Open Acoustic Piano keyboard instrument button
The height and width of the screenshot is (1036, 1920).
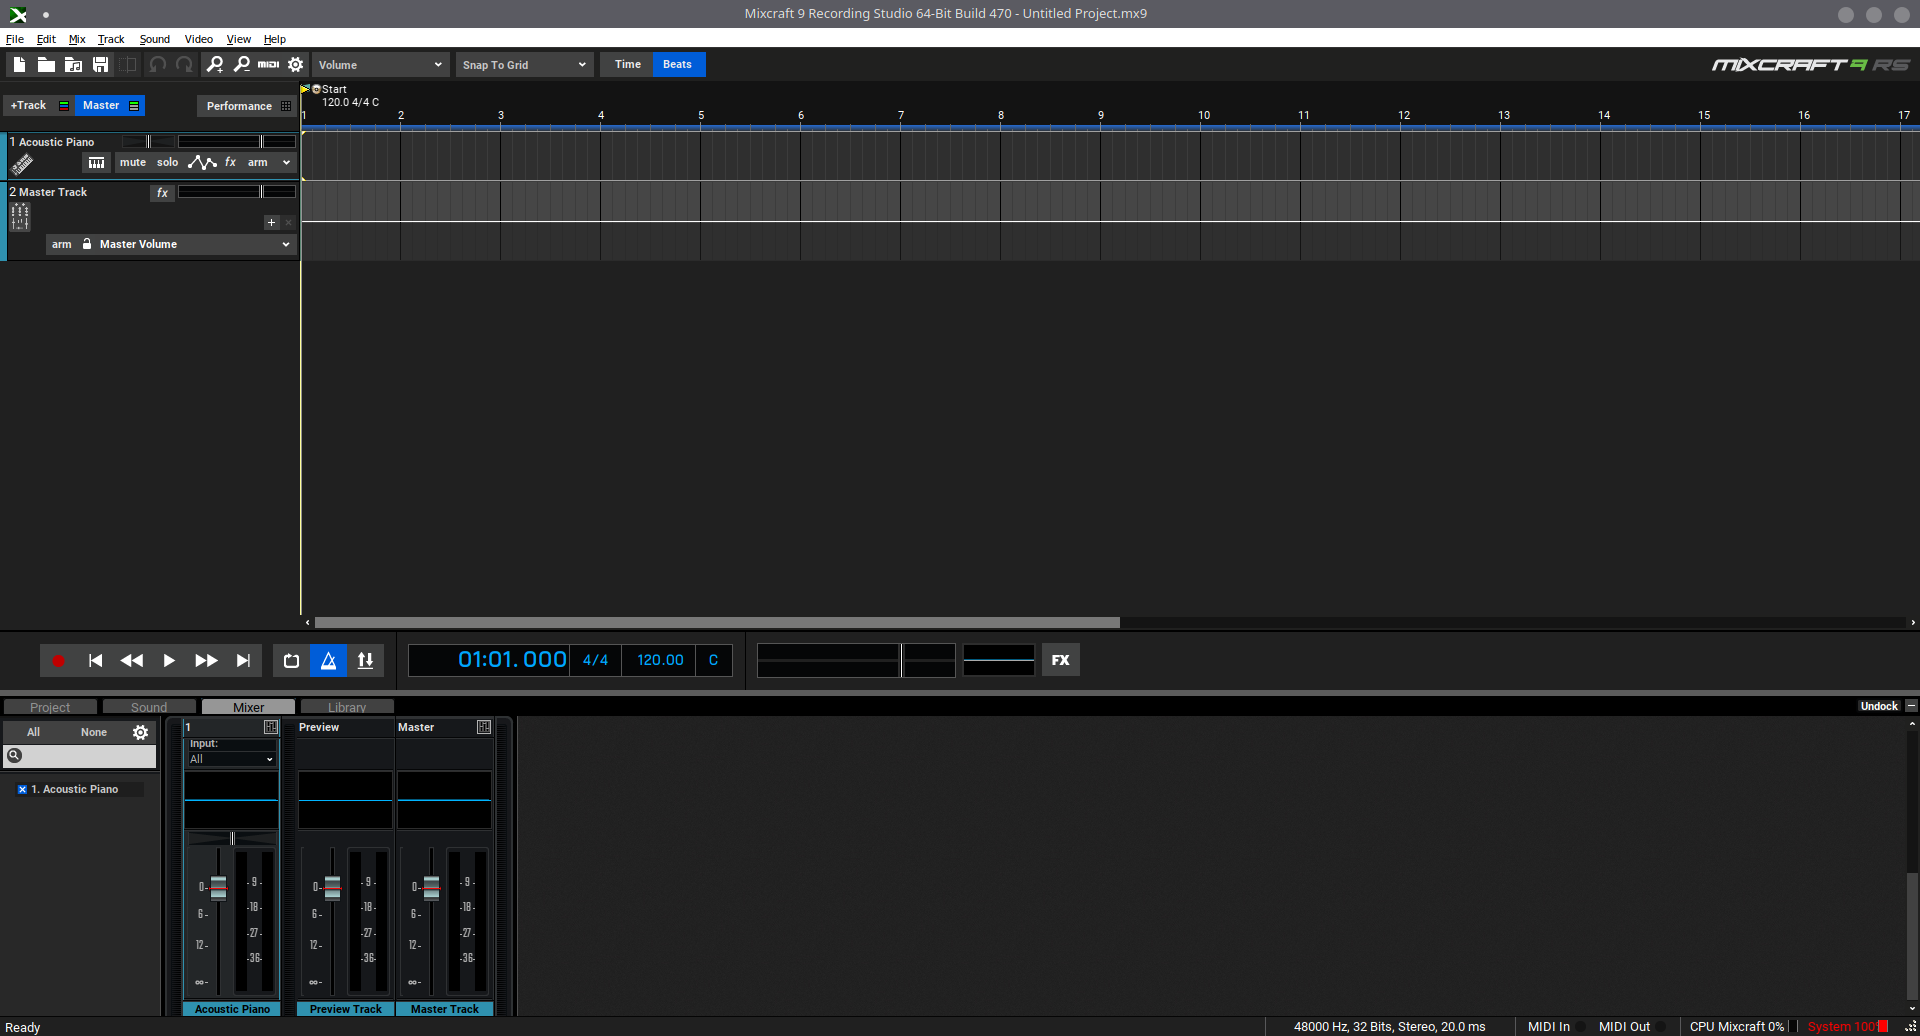point(96,163)
